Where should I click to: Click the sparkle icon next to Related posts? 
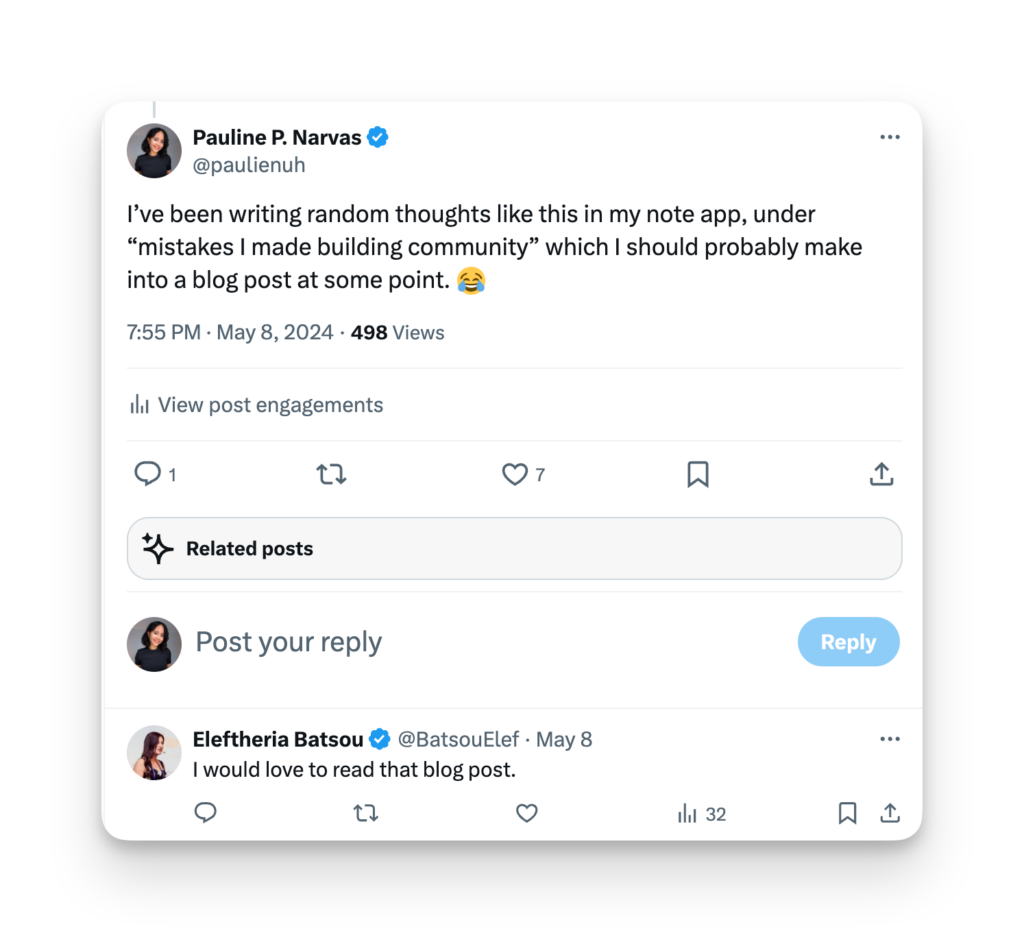[157, 547]
